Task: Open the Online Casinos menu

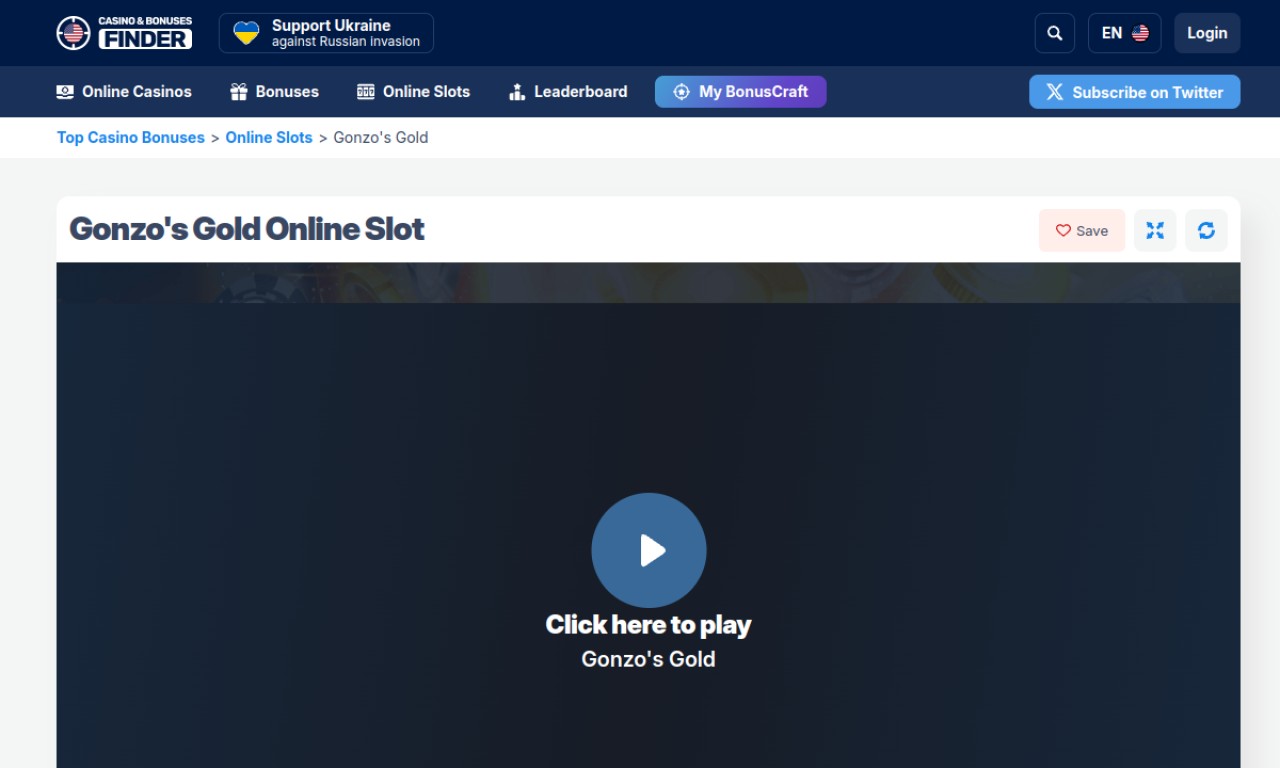Action: coord(136,92)
